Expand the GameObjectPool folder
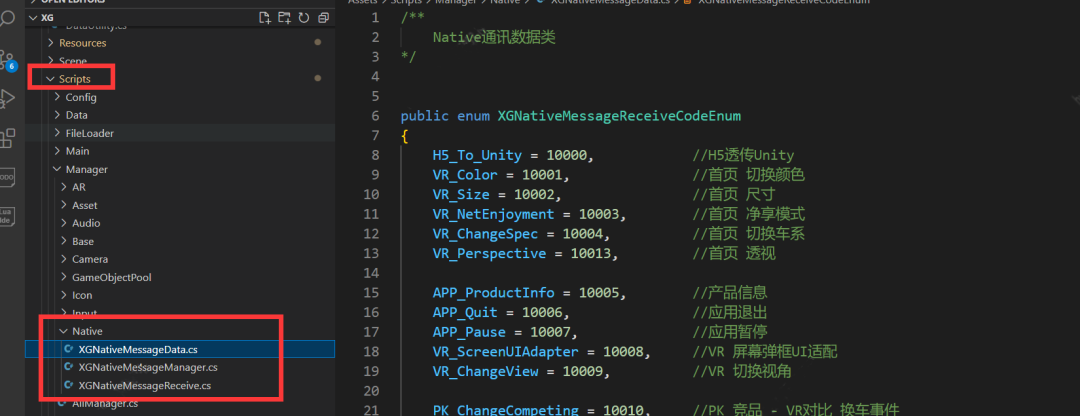The image size is (1080, 416). click(x=180, y=278)
